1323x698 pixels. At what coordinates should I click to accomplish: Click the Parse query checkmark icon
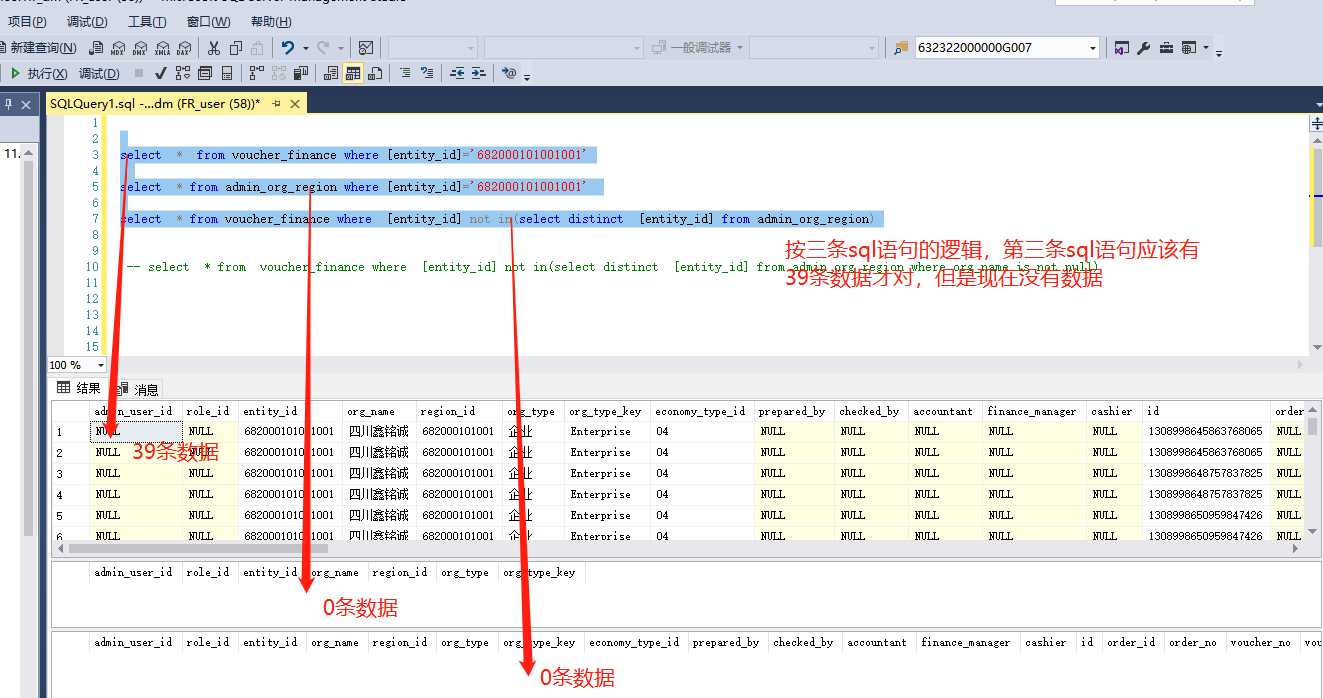160,73
